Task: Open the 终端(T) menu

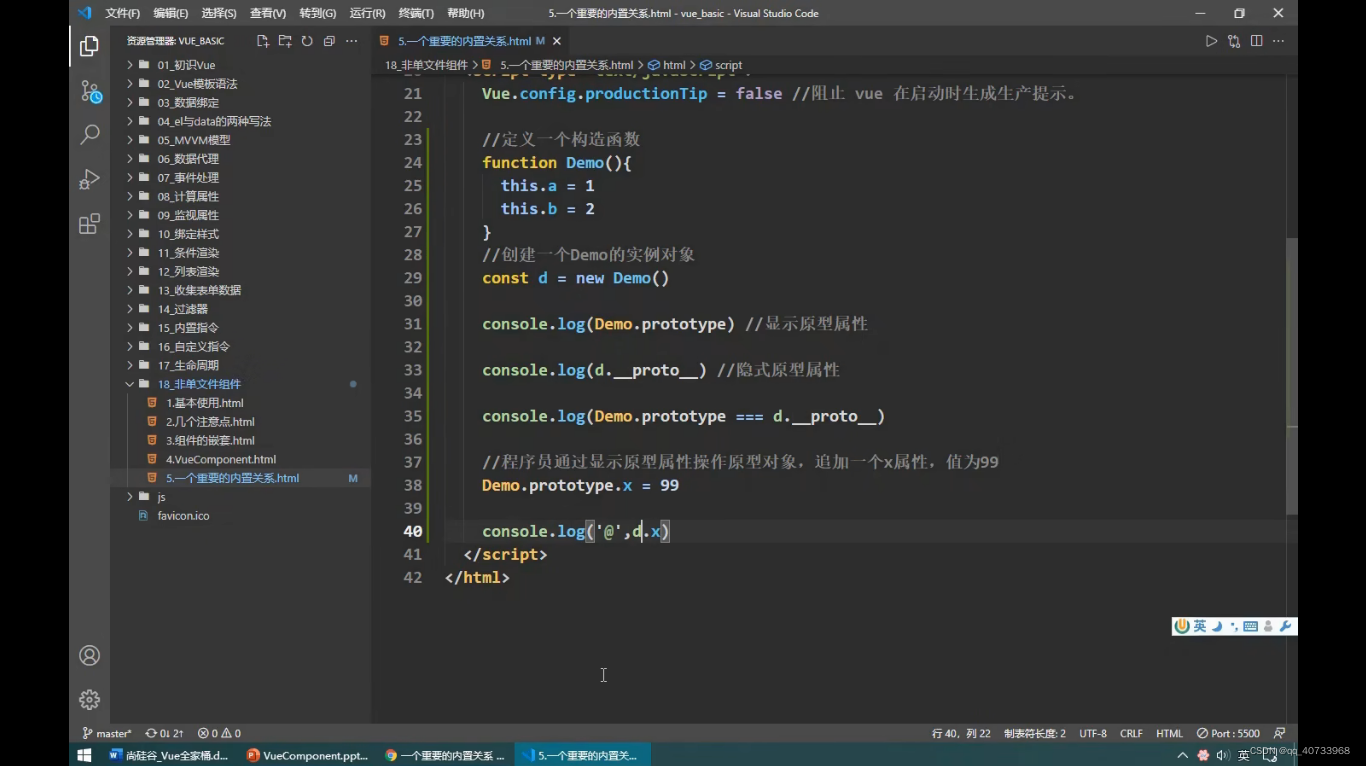Action: 416,13
